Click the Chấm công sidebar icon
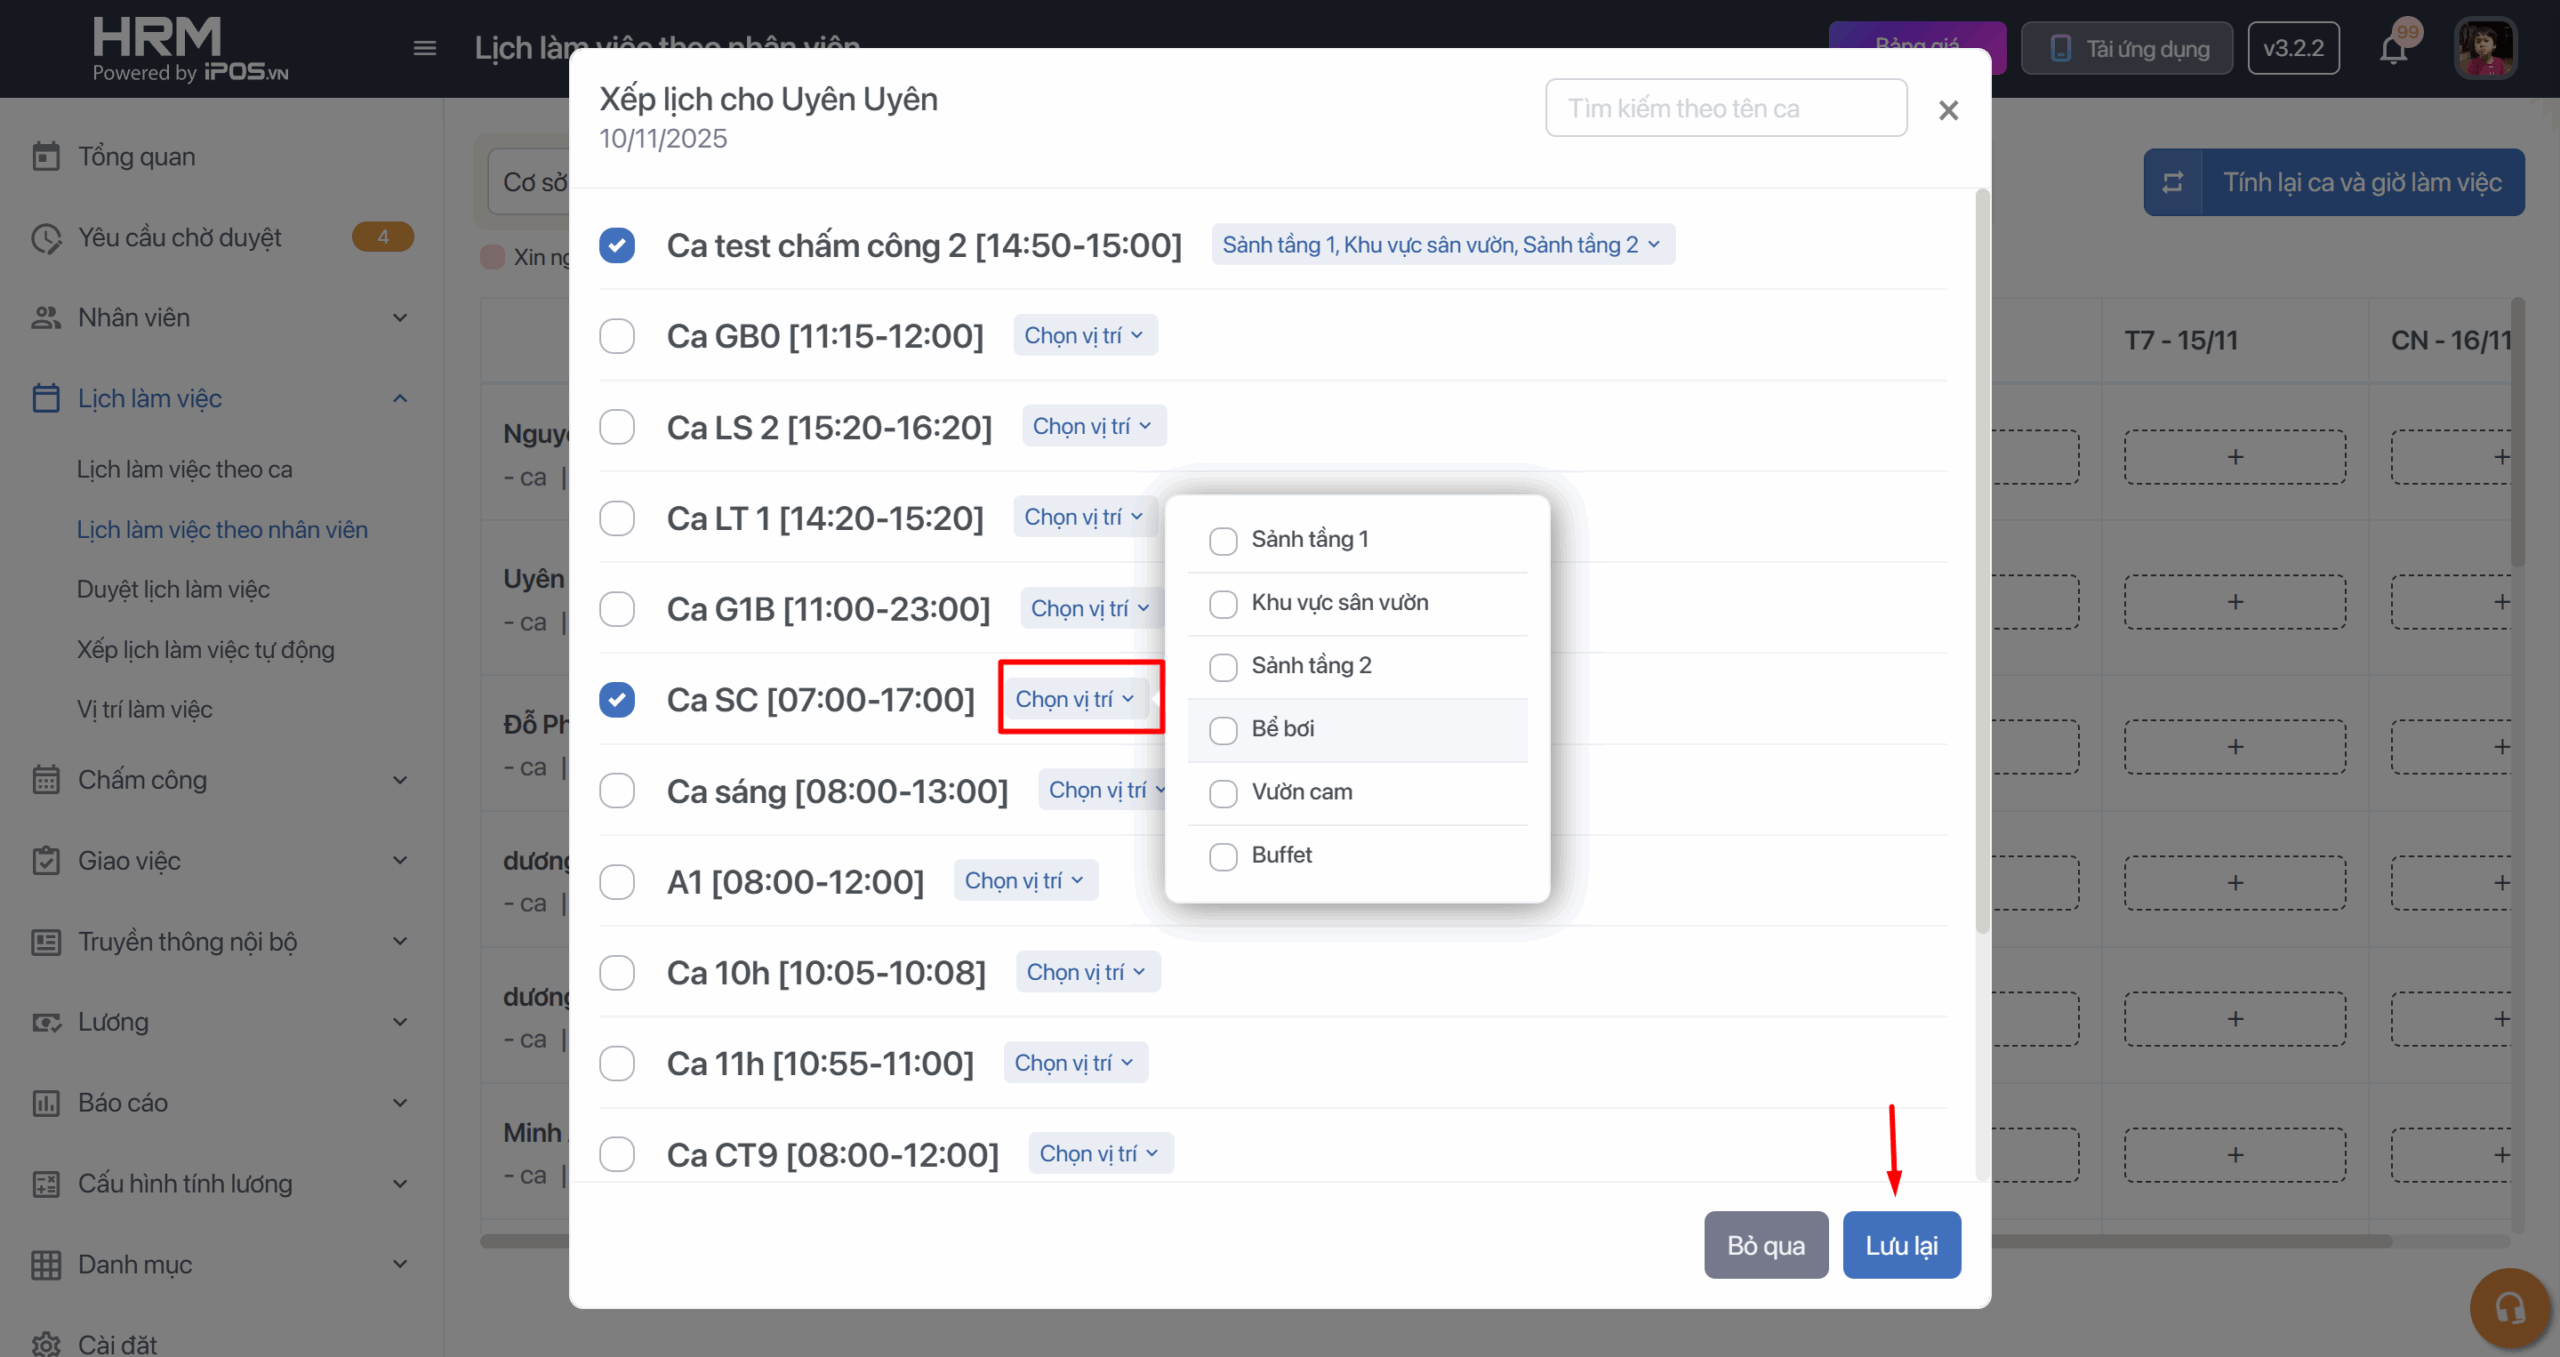This screenshot has width=2560, height=1357. 46,780
